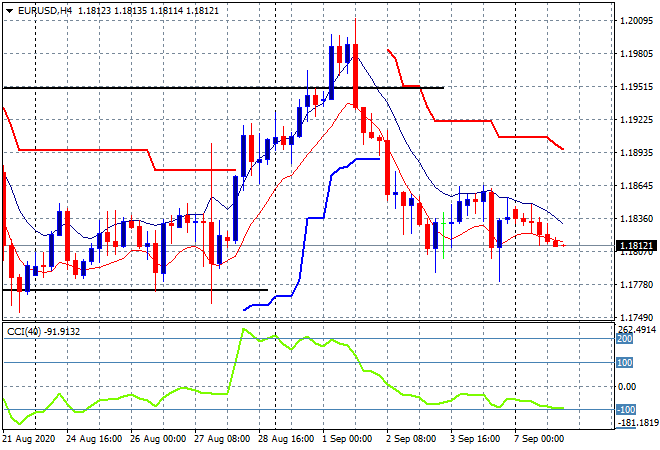Click the 1.19515 price scale value
Viewport: 660px width, 450px height.
[x=636, y=87]
